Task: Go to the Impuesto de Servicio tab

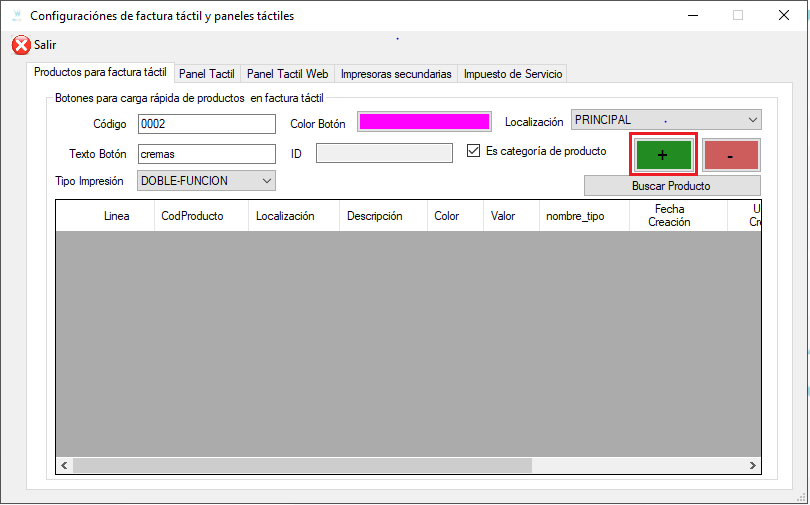Action: tap(513, 74)
